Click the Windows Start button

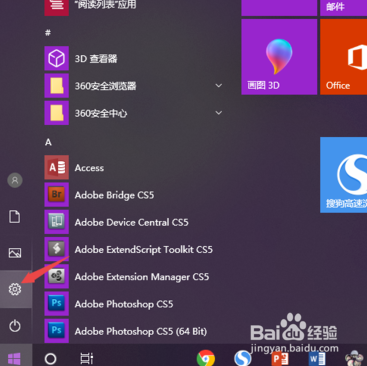pos(15,359)
